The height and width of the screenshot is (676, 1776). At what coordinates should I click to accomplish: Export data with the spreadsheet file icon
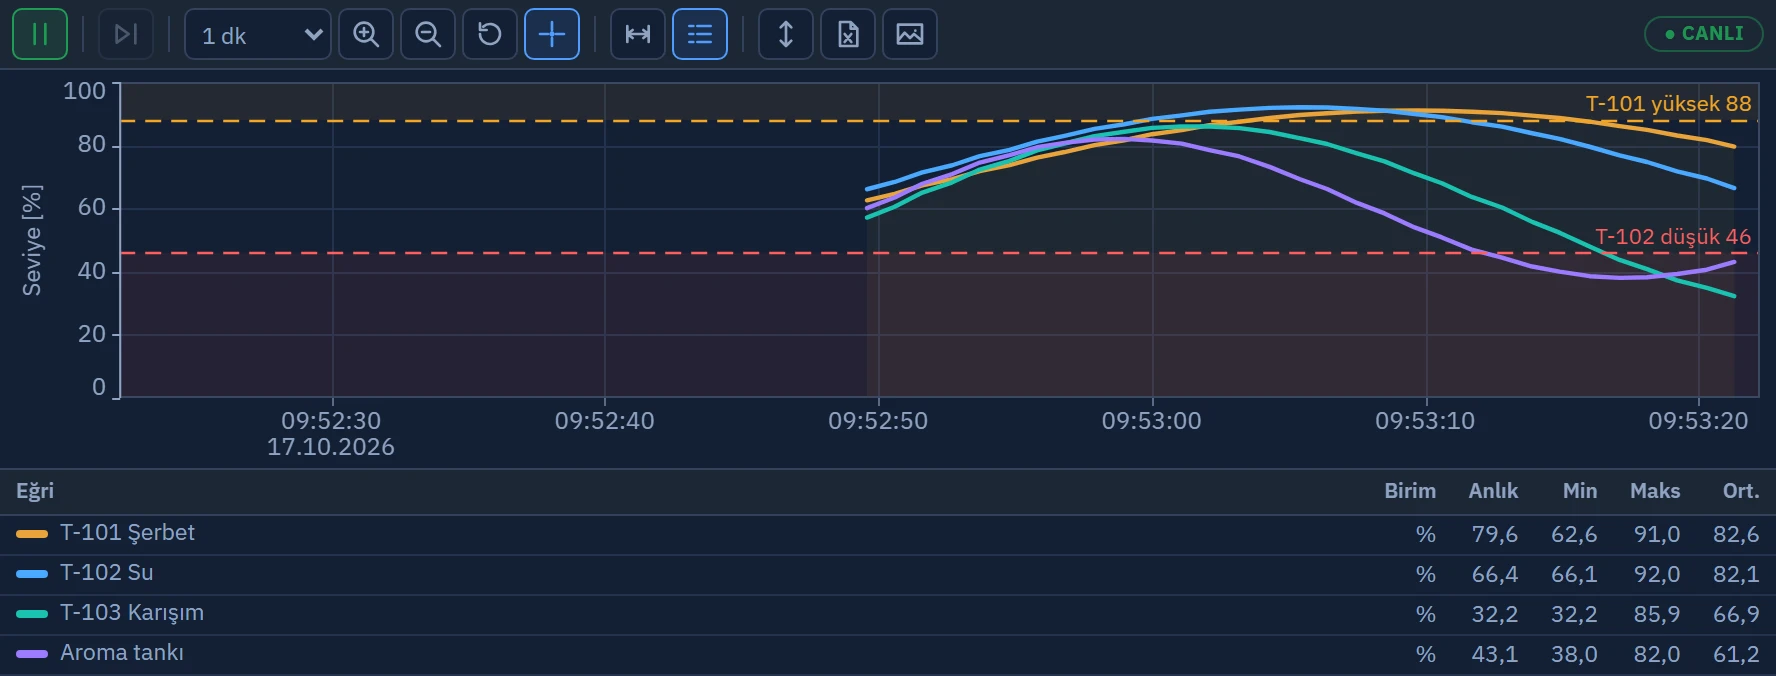pos(848,34)
